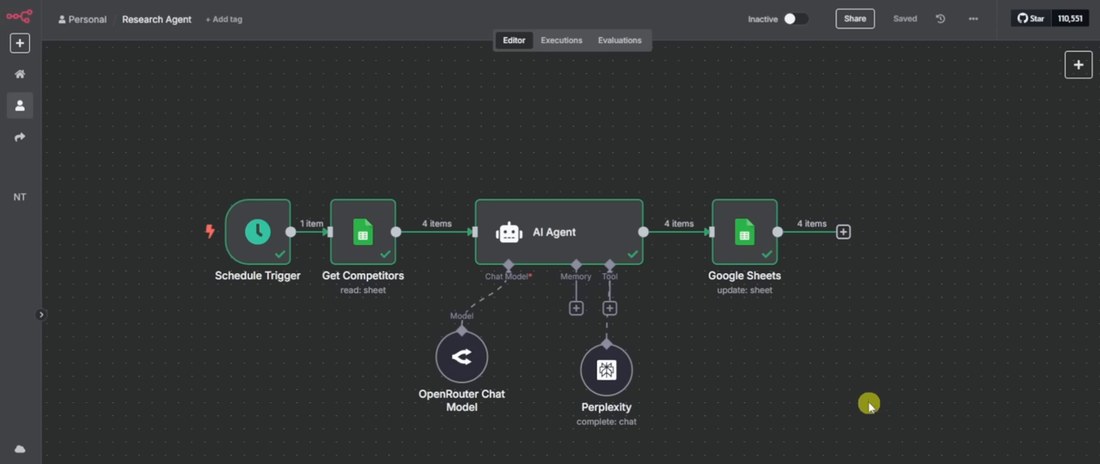Click the Get Competitors output handle
This screenshot has height=464, width=1100.
coord(396,232)
